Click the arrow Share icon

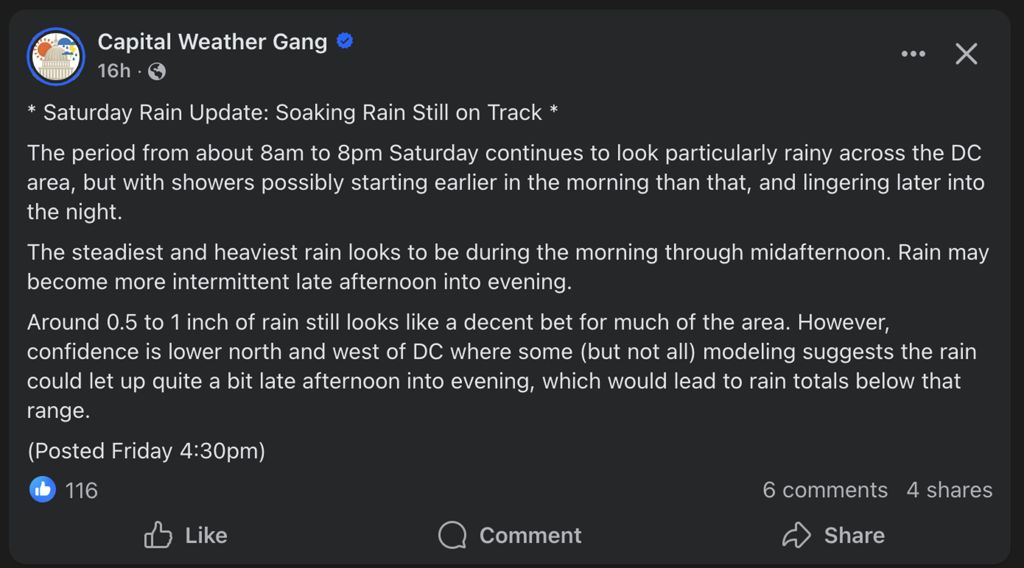point(796,535)
